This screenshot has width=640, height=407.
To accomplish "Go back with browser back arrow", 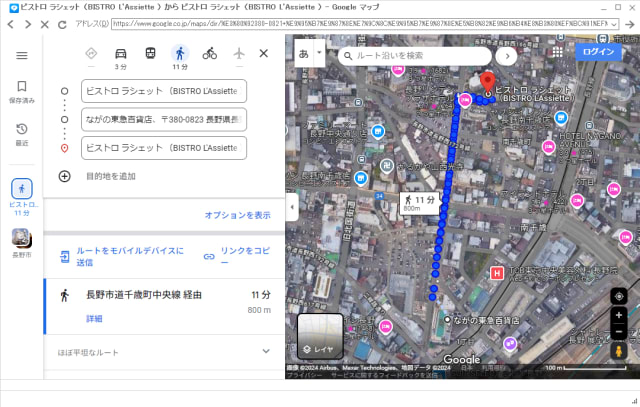I will tap(11, 24).
